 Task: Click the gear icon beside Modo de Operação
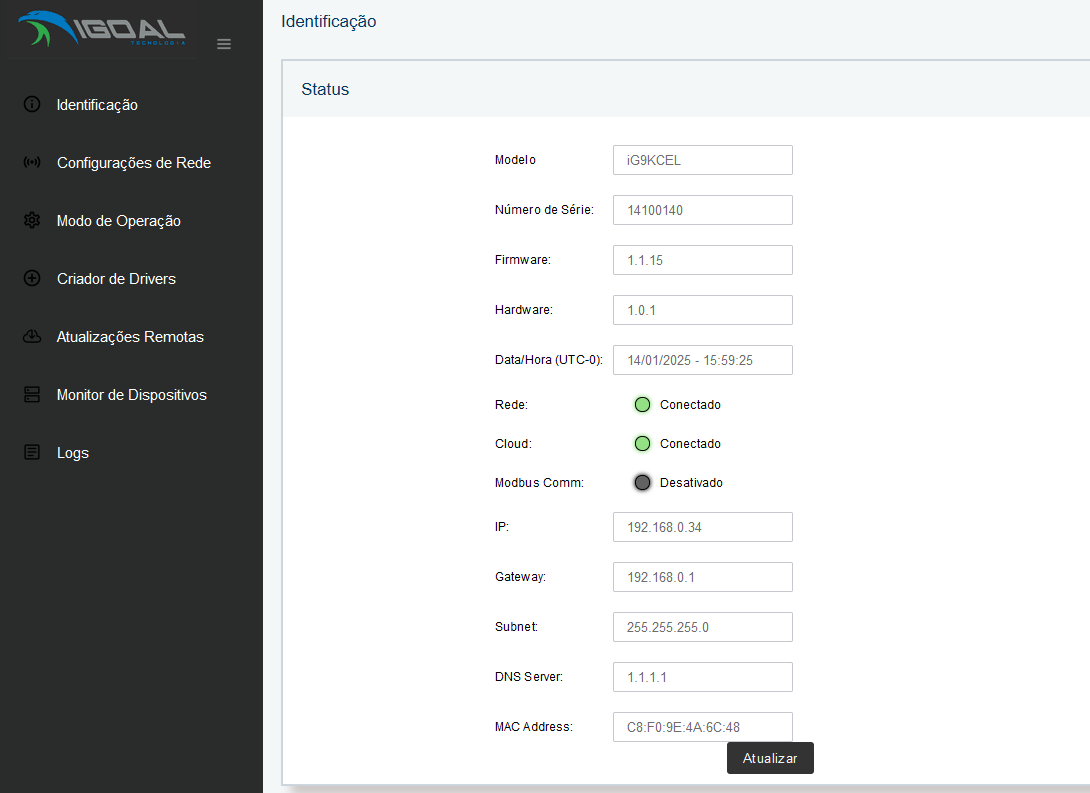pyautogui.click(x=32, y=220)
